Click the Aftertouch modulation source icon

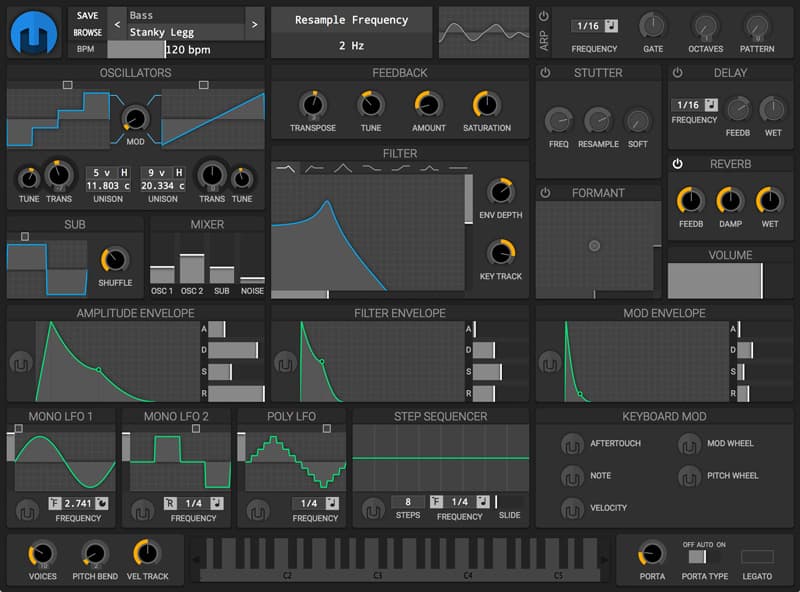[572, 444]
